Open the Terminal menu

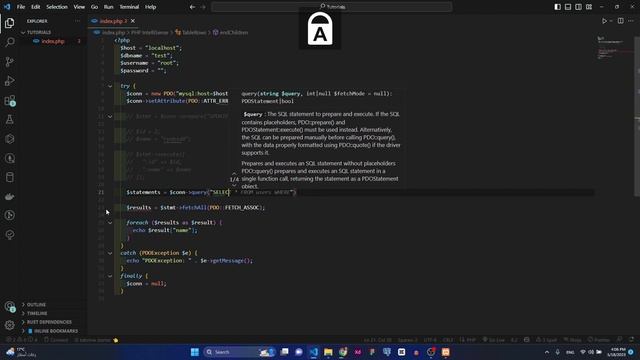tap(129, 7)
